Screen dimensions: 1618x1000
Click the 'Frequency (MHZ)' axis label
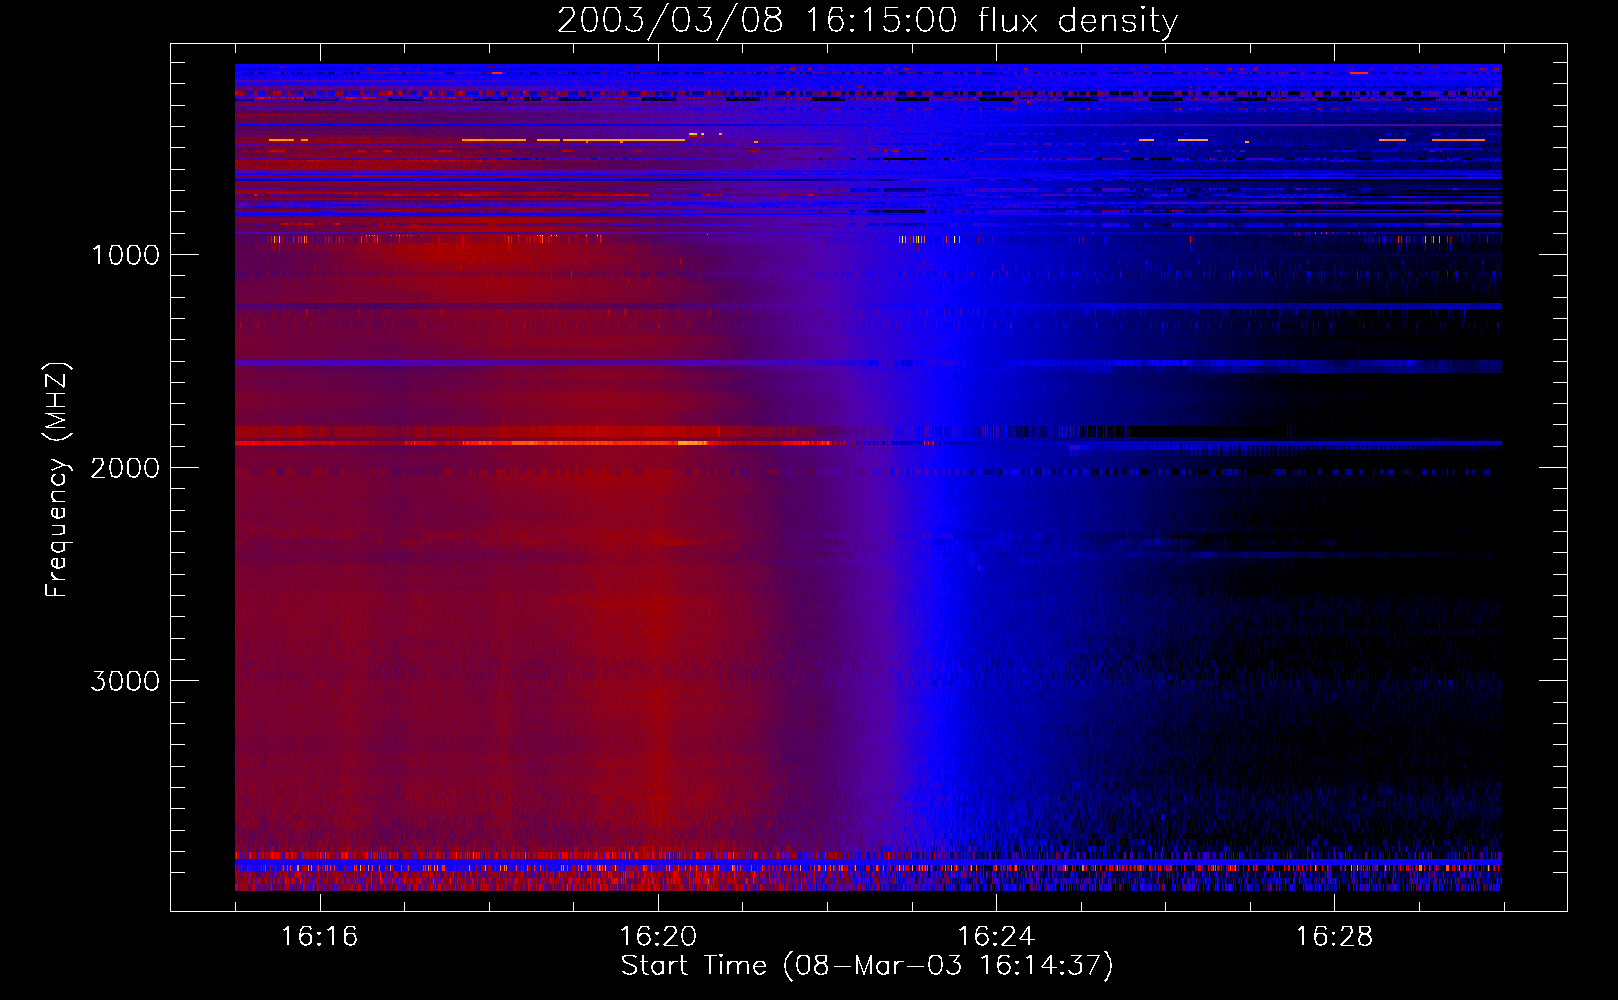[x=57, y=480]
